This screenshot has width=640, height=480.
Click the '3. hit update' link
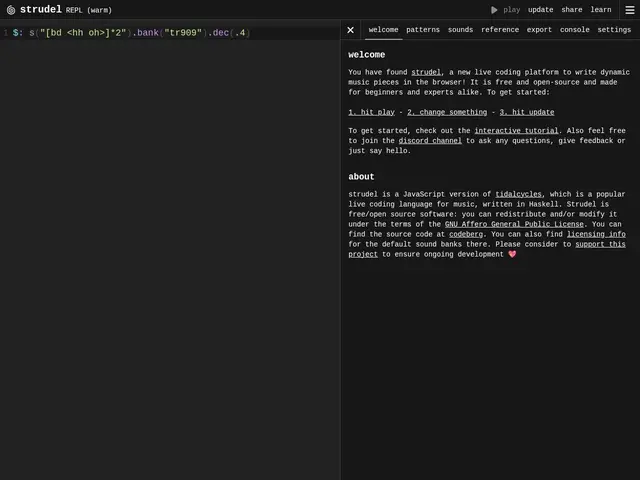pos(527,112)
